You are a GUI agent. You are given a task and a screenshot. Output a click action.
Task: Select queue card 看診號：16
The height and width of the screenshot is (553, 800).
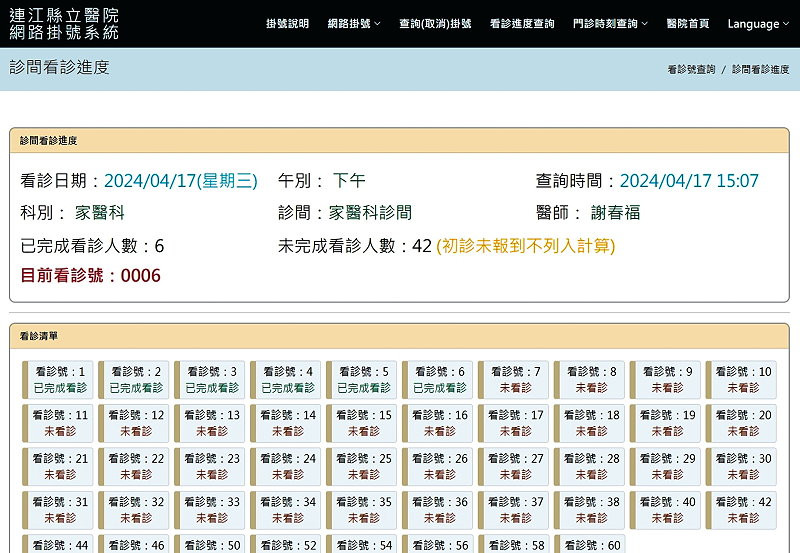437,423
